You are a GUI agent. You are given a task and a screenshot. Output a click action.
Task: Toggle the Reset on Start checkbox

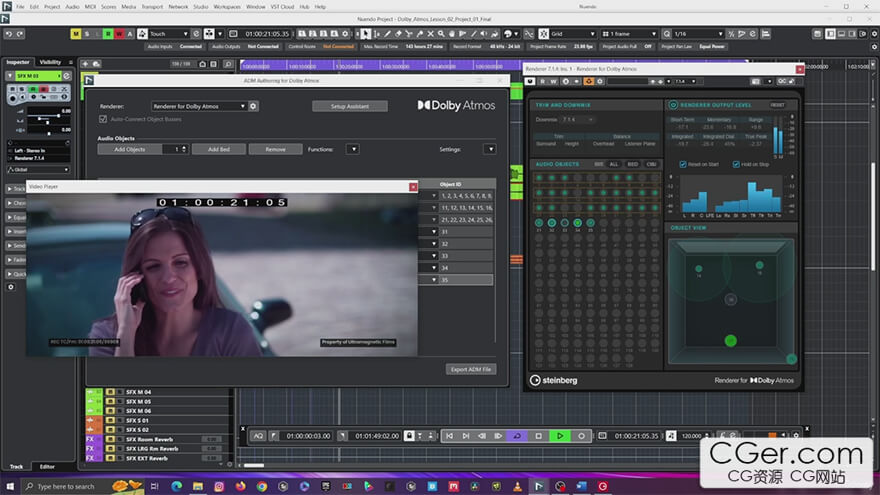(683, 164)
